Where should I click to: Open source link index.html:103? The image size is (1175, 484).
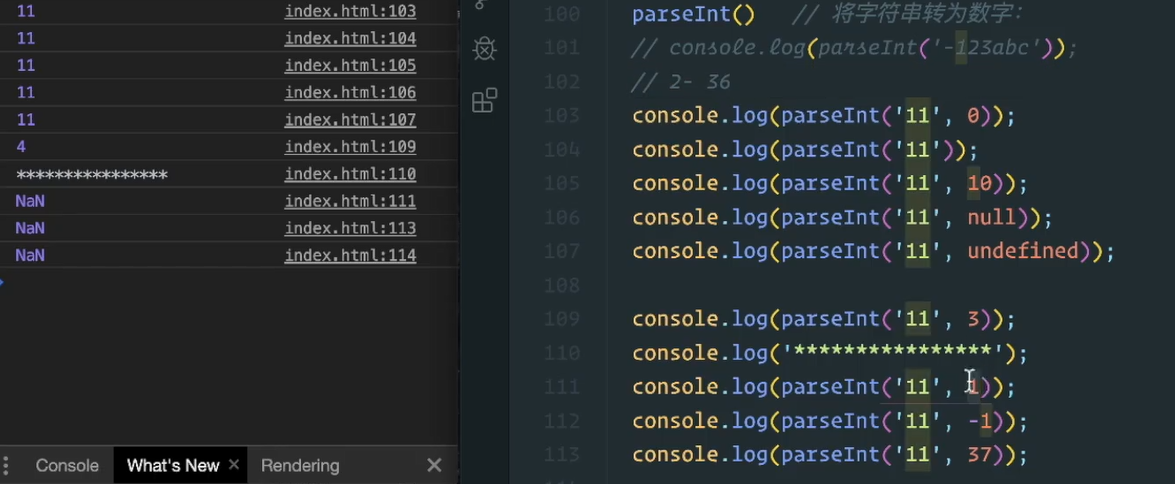(x=350, y=11)
